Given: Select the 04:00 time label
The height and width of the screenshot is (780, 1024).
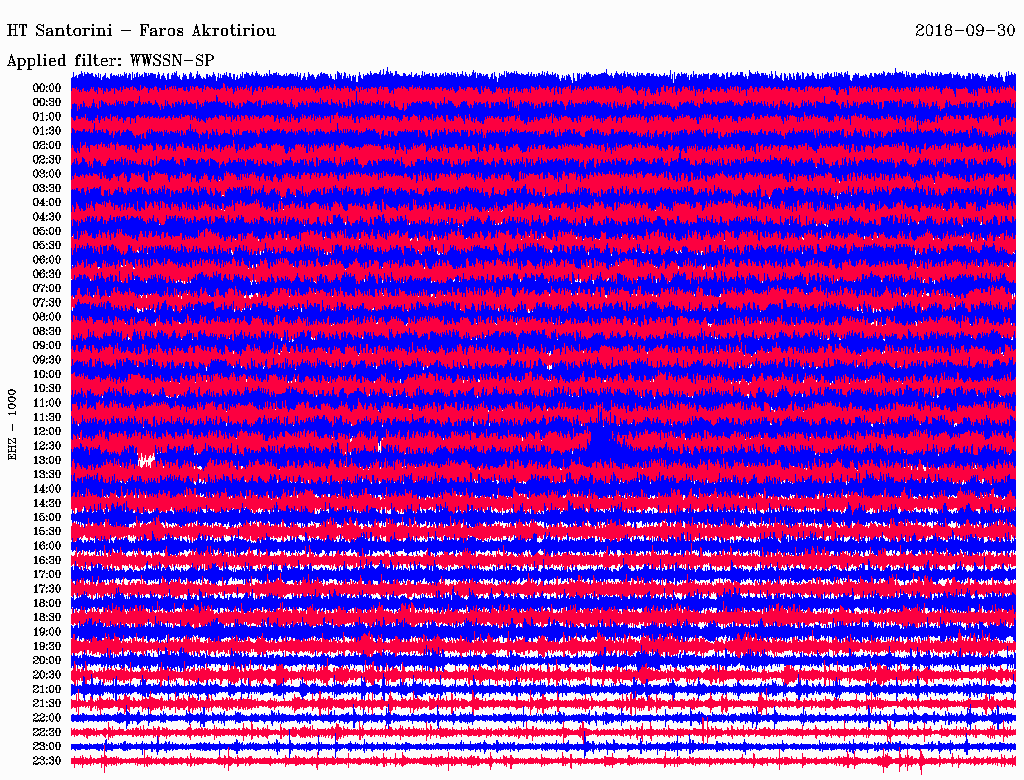Looking at the screenshot, I should pos(47,202).
